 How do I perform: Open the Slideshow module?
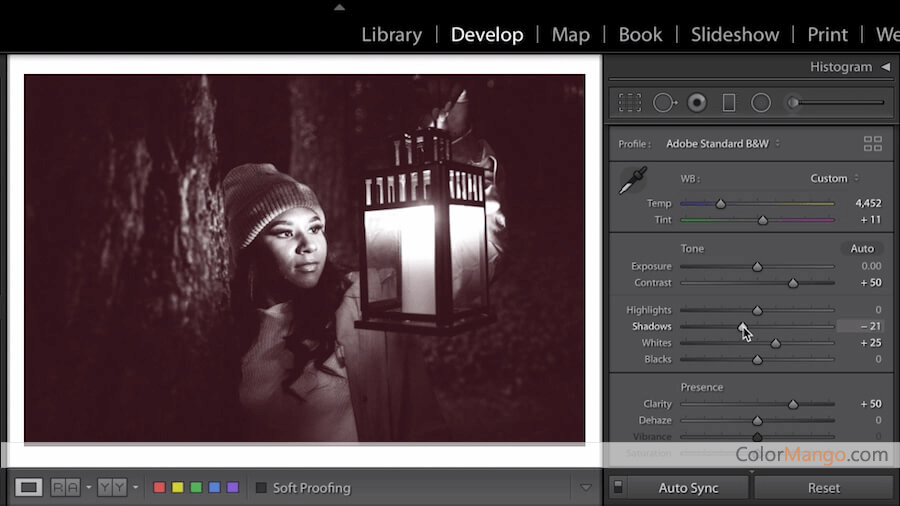[x=734, y=34]
